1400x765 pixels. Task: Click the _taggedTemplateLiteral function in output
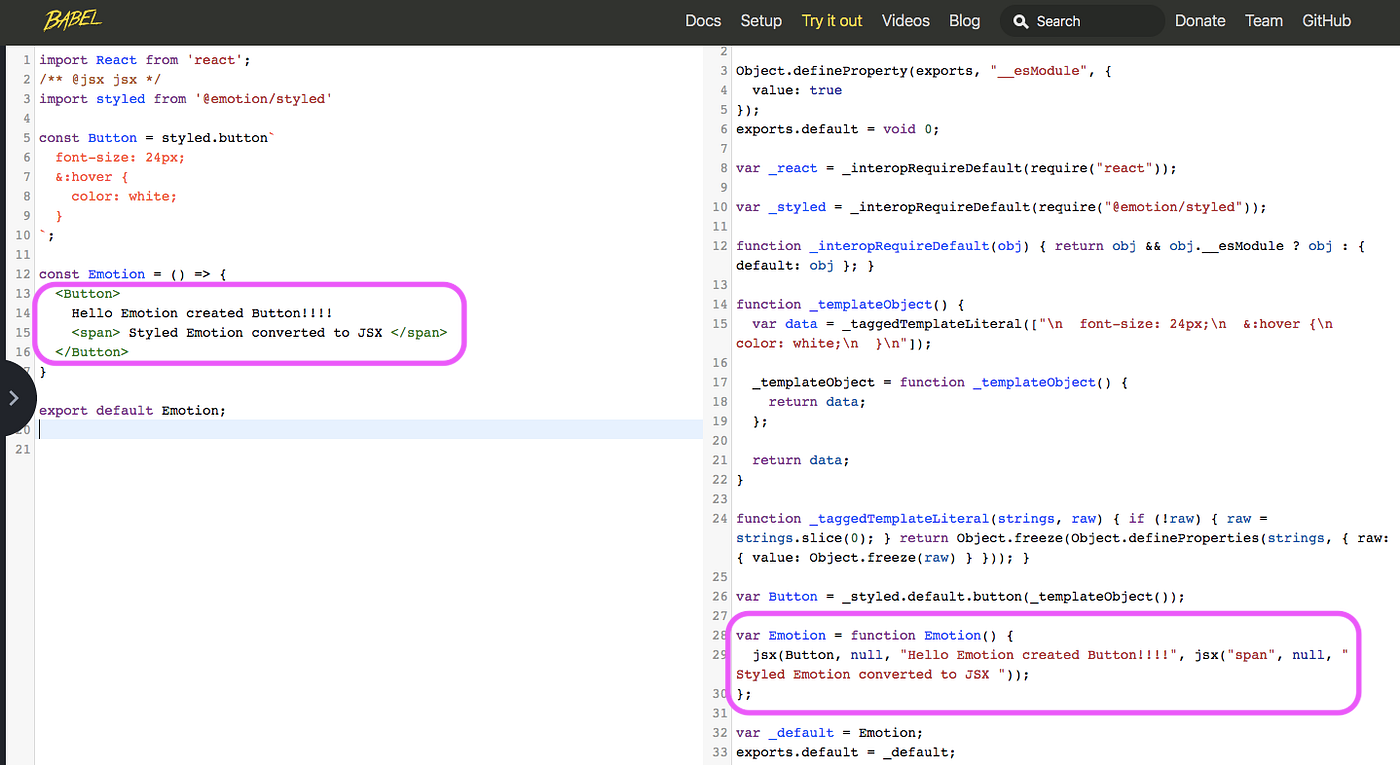click(x=899, y=518)
